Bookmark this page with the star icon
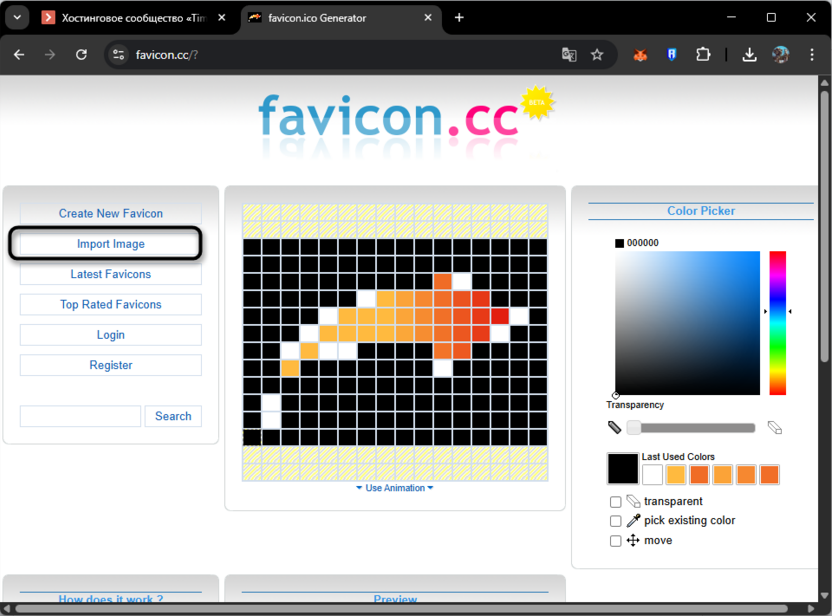 [597, 55]
